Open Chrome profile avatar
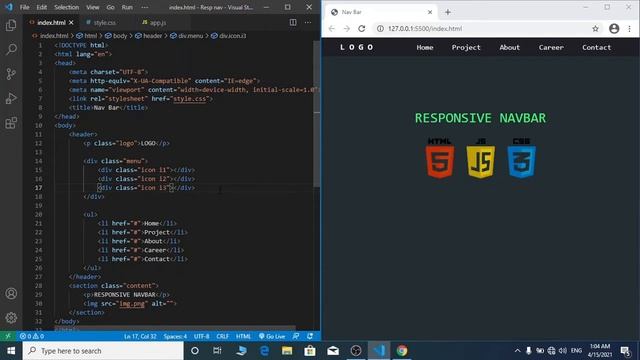The image size is (640, 360). (614, 29)
